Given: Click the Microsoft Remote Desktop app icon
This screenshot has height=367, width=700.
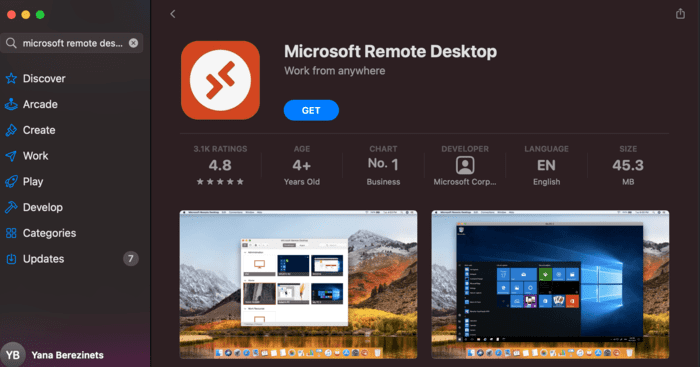Looking at the screenshot, I should tap(221, 80).
